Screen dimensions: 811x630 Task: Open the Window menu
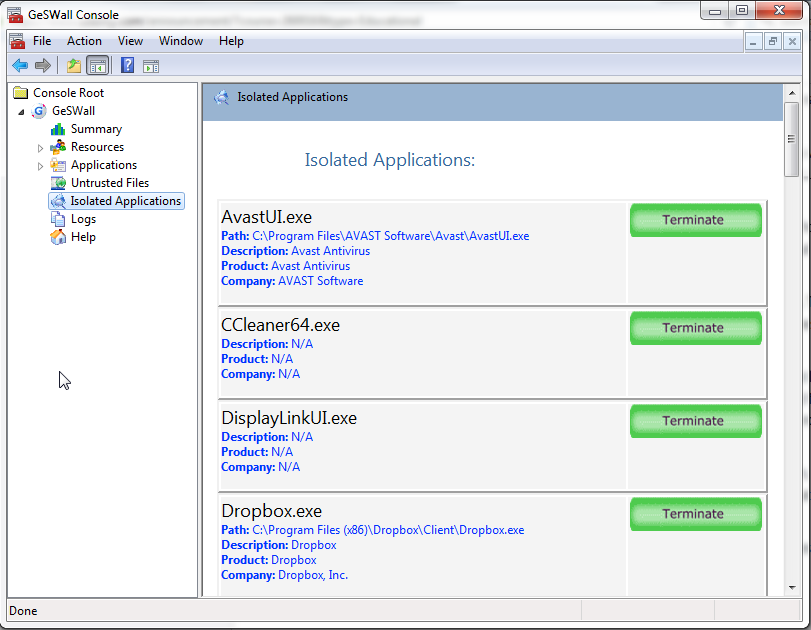pyautogui.click(x=181, y=41)
